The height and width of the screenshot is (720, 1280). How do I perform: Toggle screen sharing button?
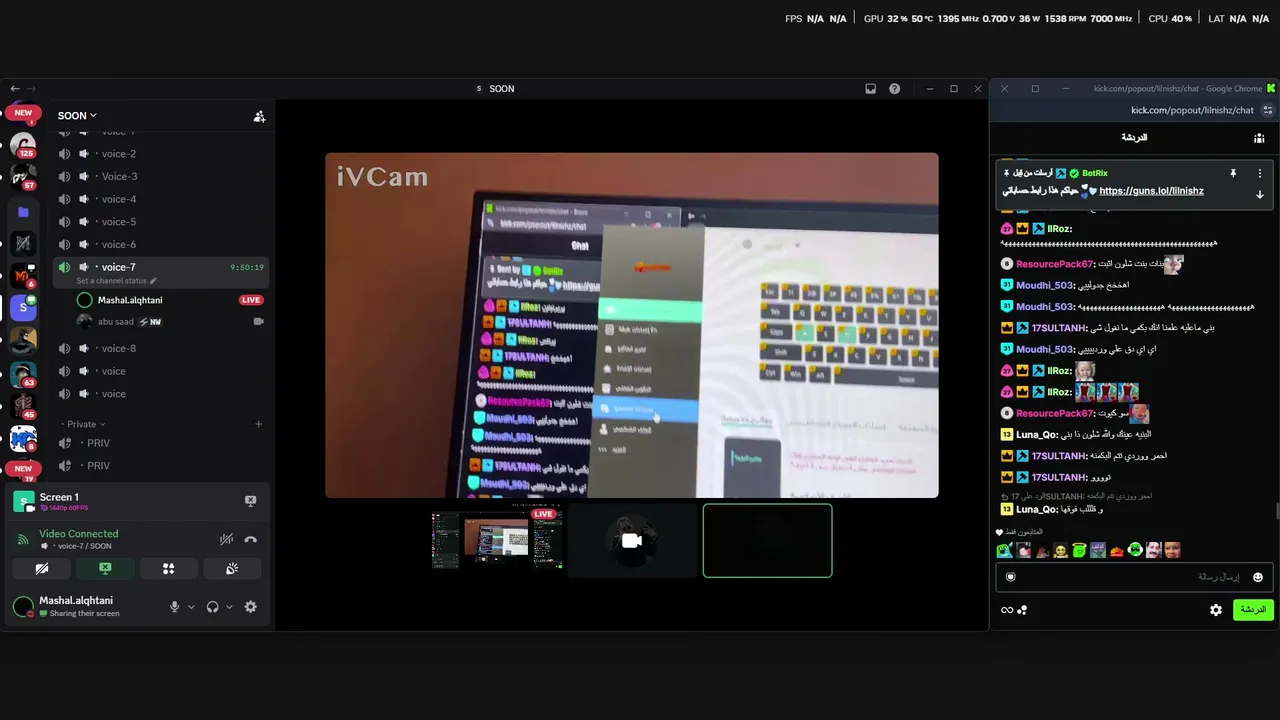105,569
